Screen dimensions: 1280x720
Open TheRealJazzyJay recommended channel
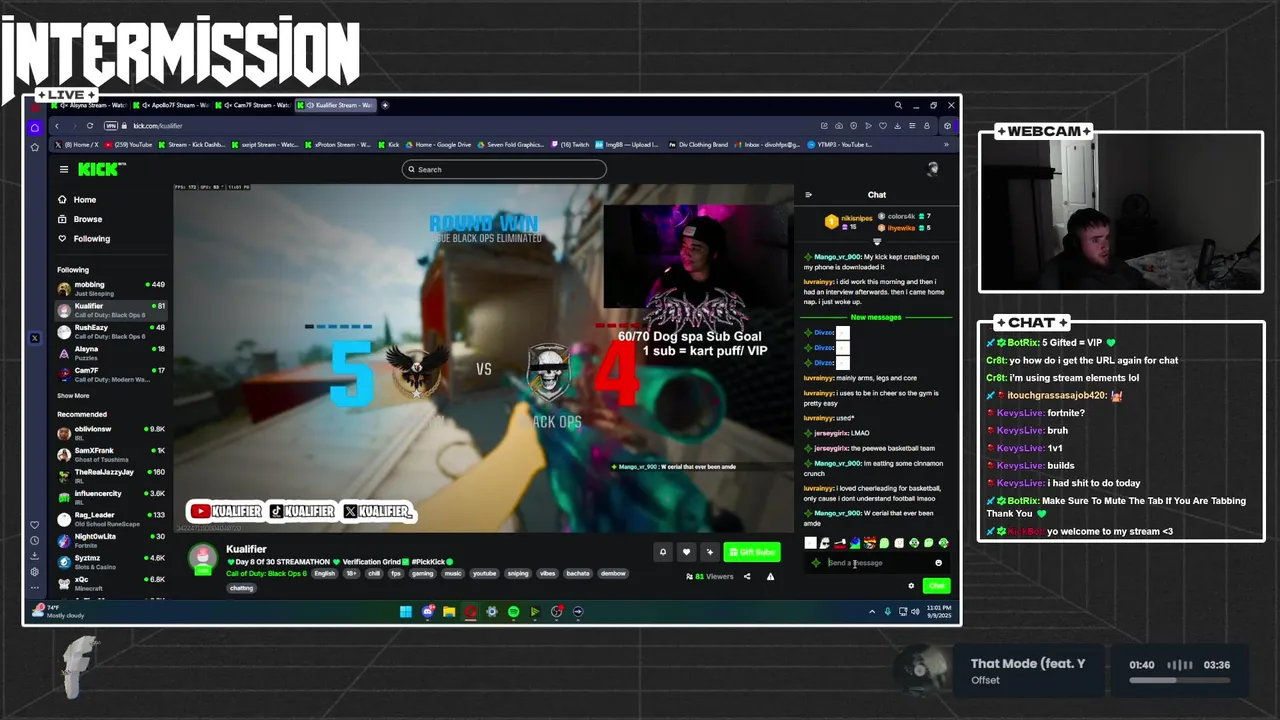111,476
